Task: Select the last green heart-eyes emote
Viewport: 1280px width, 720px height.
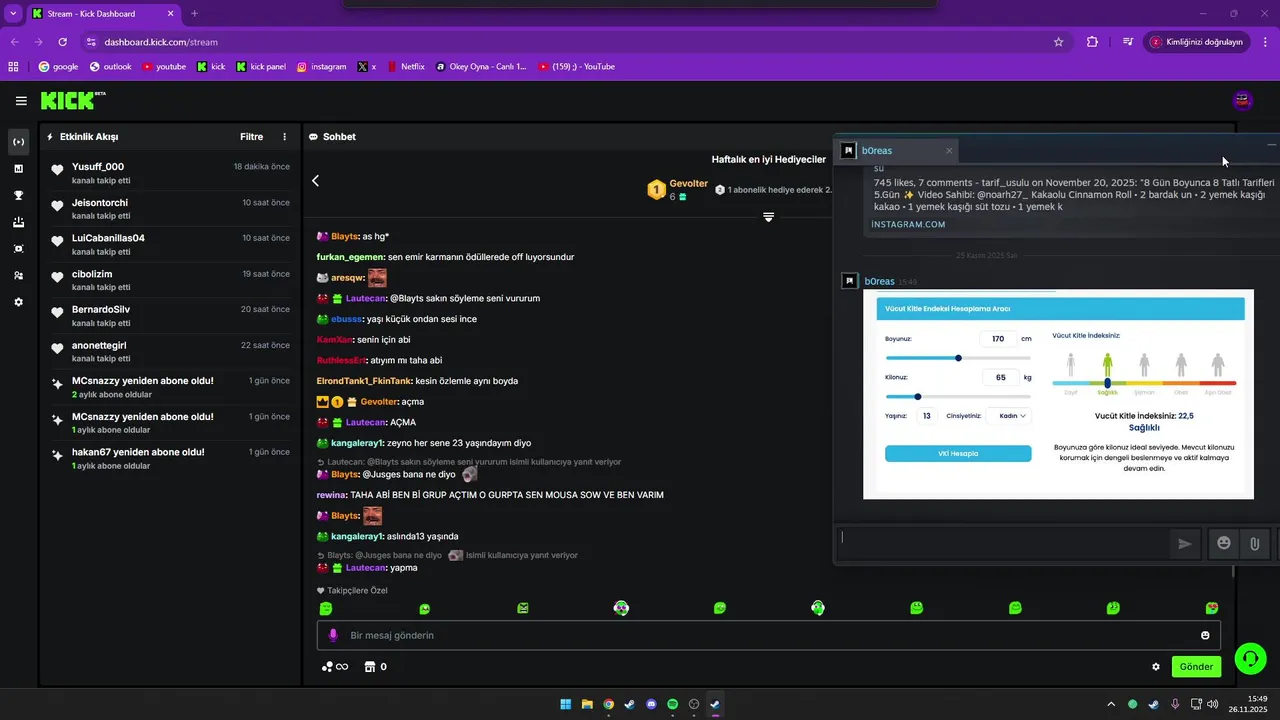Action: tap(1212, 608)
